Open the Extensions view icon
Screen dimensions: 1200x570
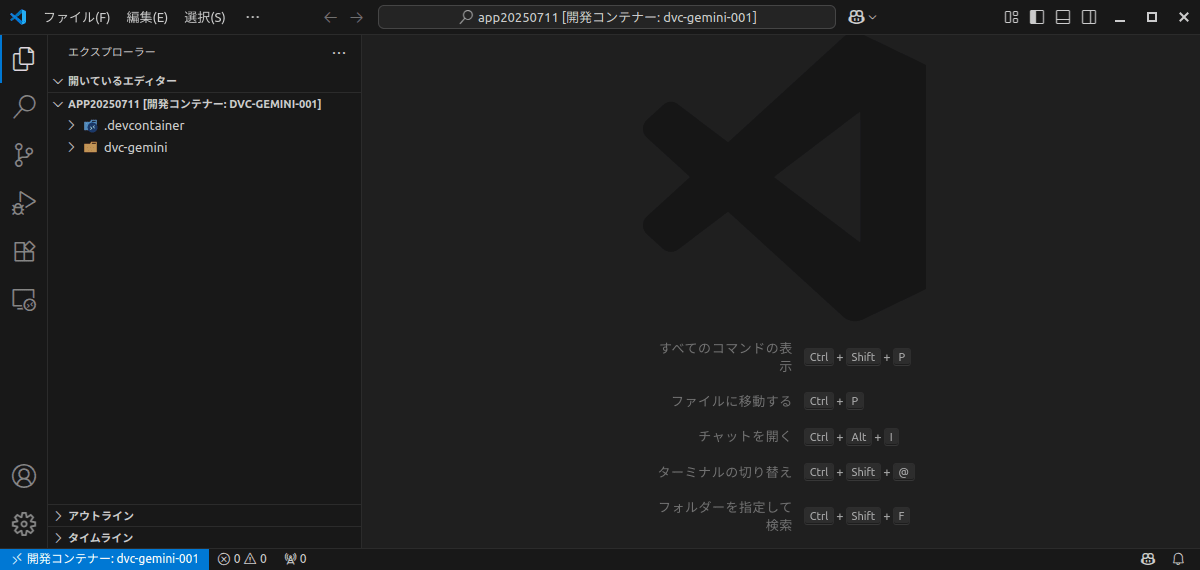pos(24,251)
